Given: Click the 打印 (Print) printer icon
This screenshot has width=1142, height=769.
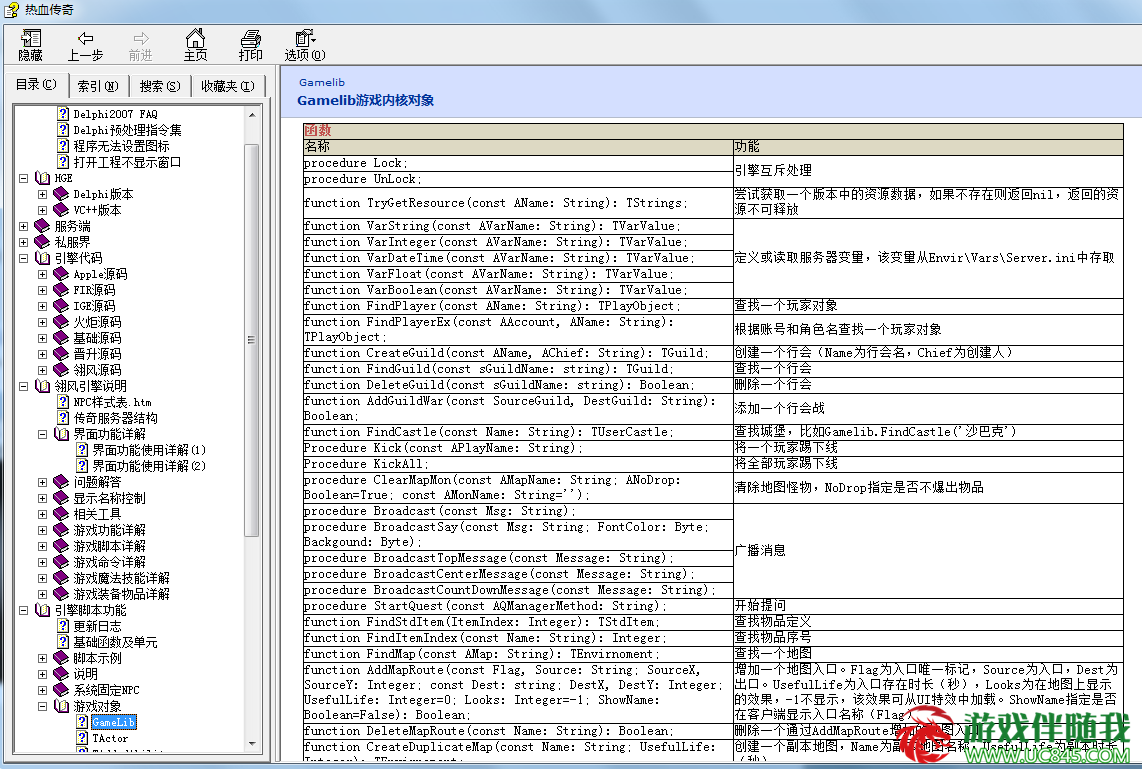Looking at the screenshot, I should coord(251,38).
